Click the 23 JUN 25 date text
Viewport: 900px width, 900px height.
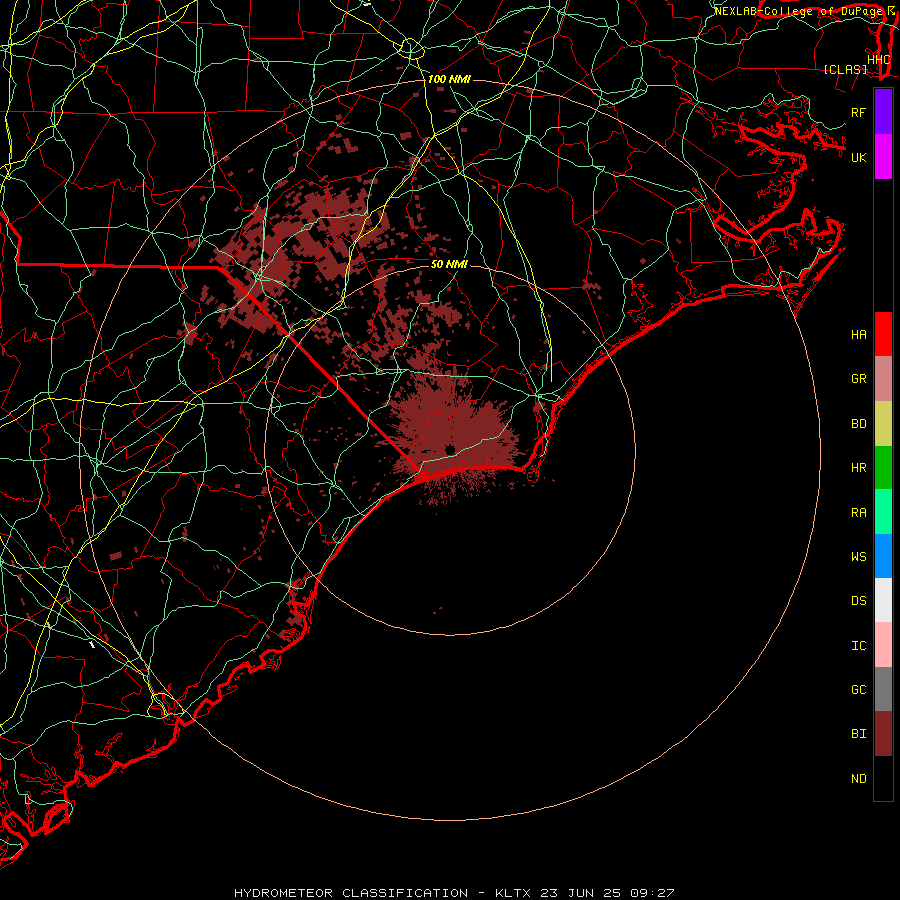[581, 893]
